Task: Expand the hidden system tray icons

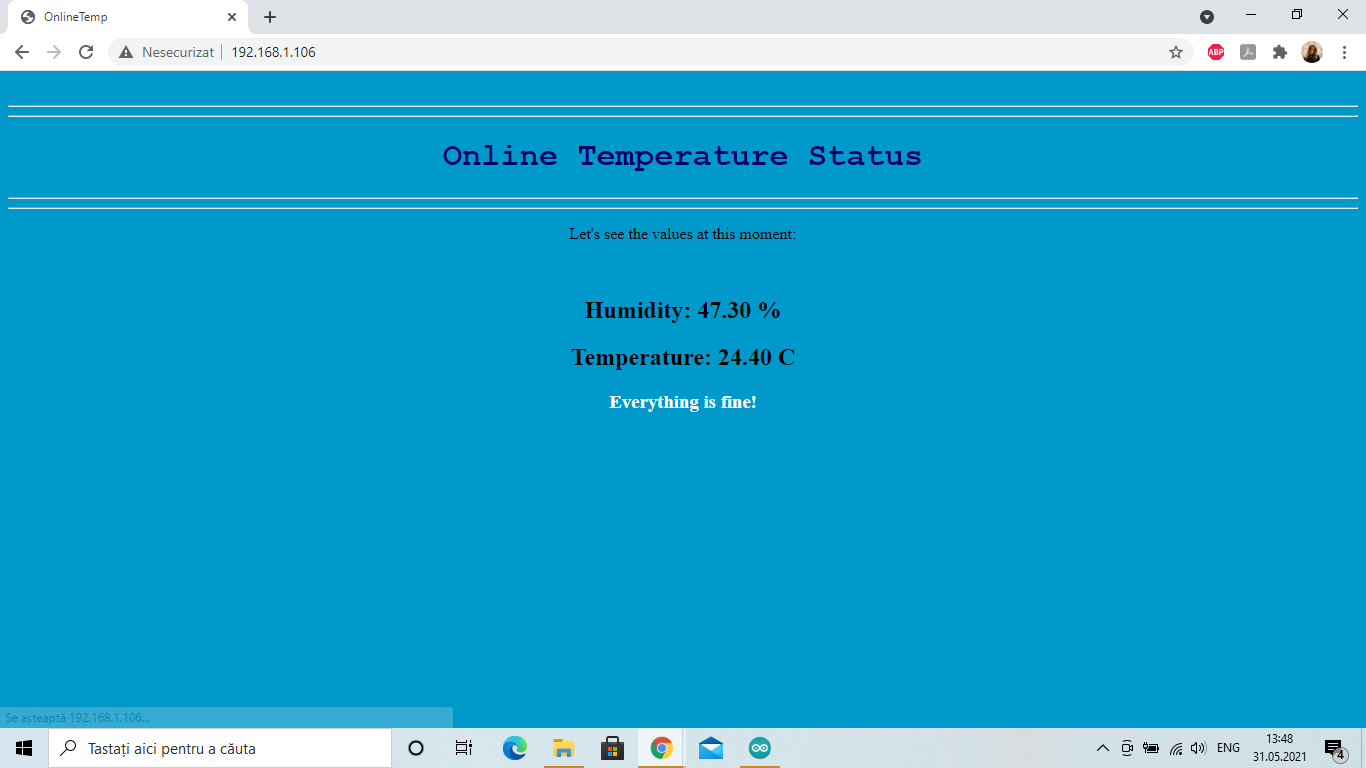Action: tap(1103, 748)
